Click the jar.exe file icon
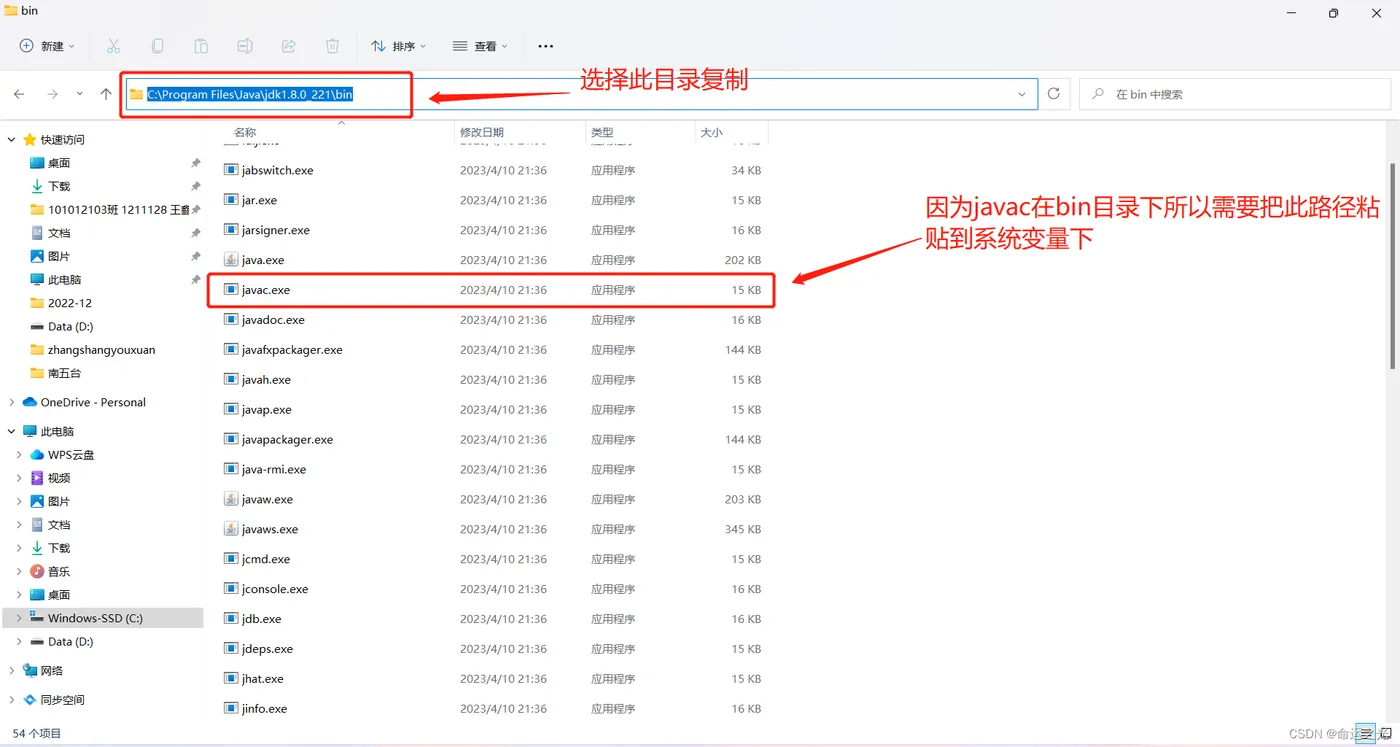Screen dimensions: 1400x747 231,200
